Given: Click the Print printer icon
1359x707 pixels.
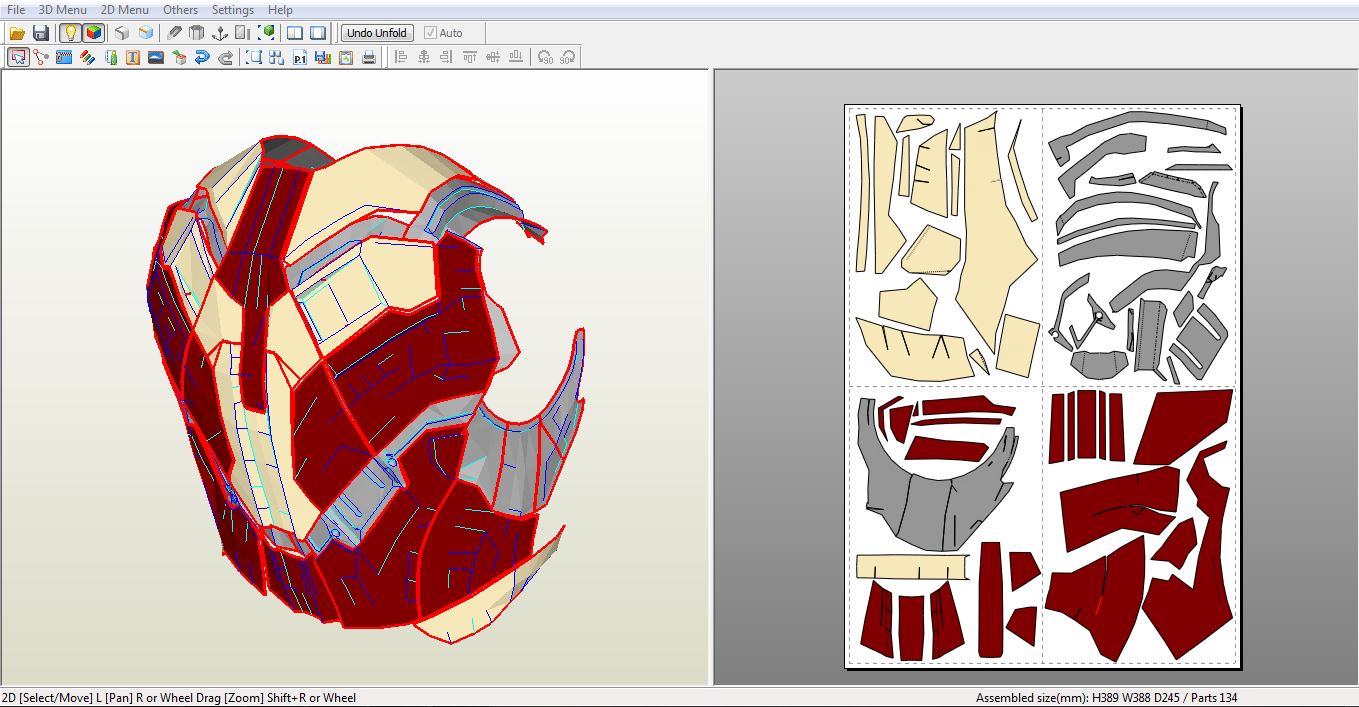Looking at the screenshot, I should coord(369,57).
